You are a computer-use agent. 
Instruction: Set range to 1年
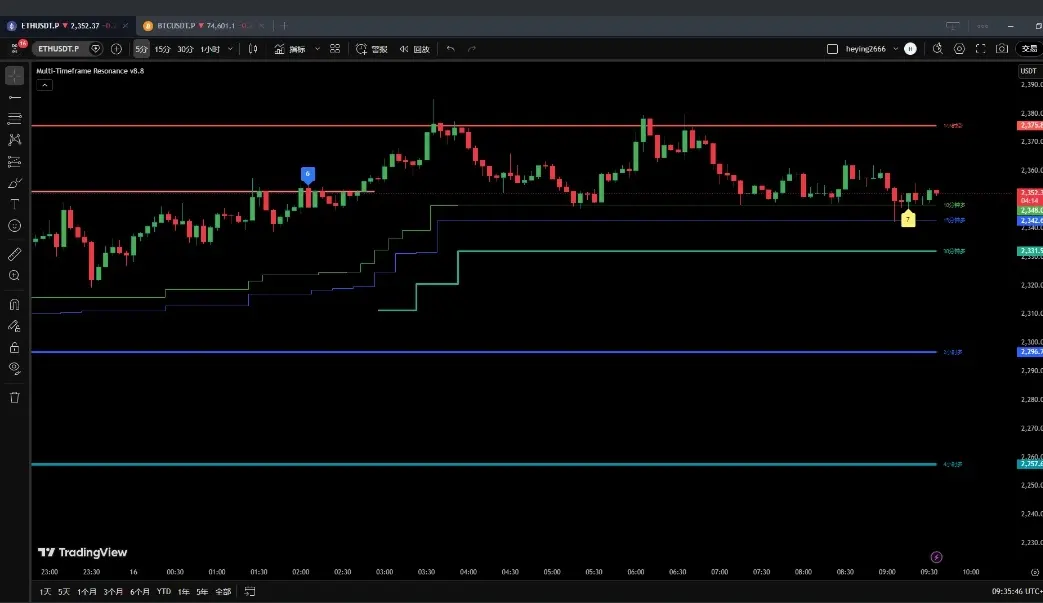pos(184,592)
